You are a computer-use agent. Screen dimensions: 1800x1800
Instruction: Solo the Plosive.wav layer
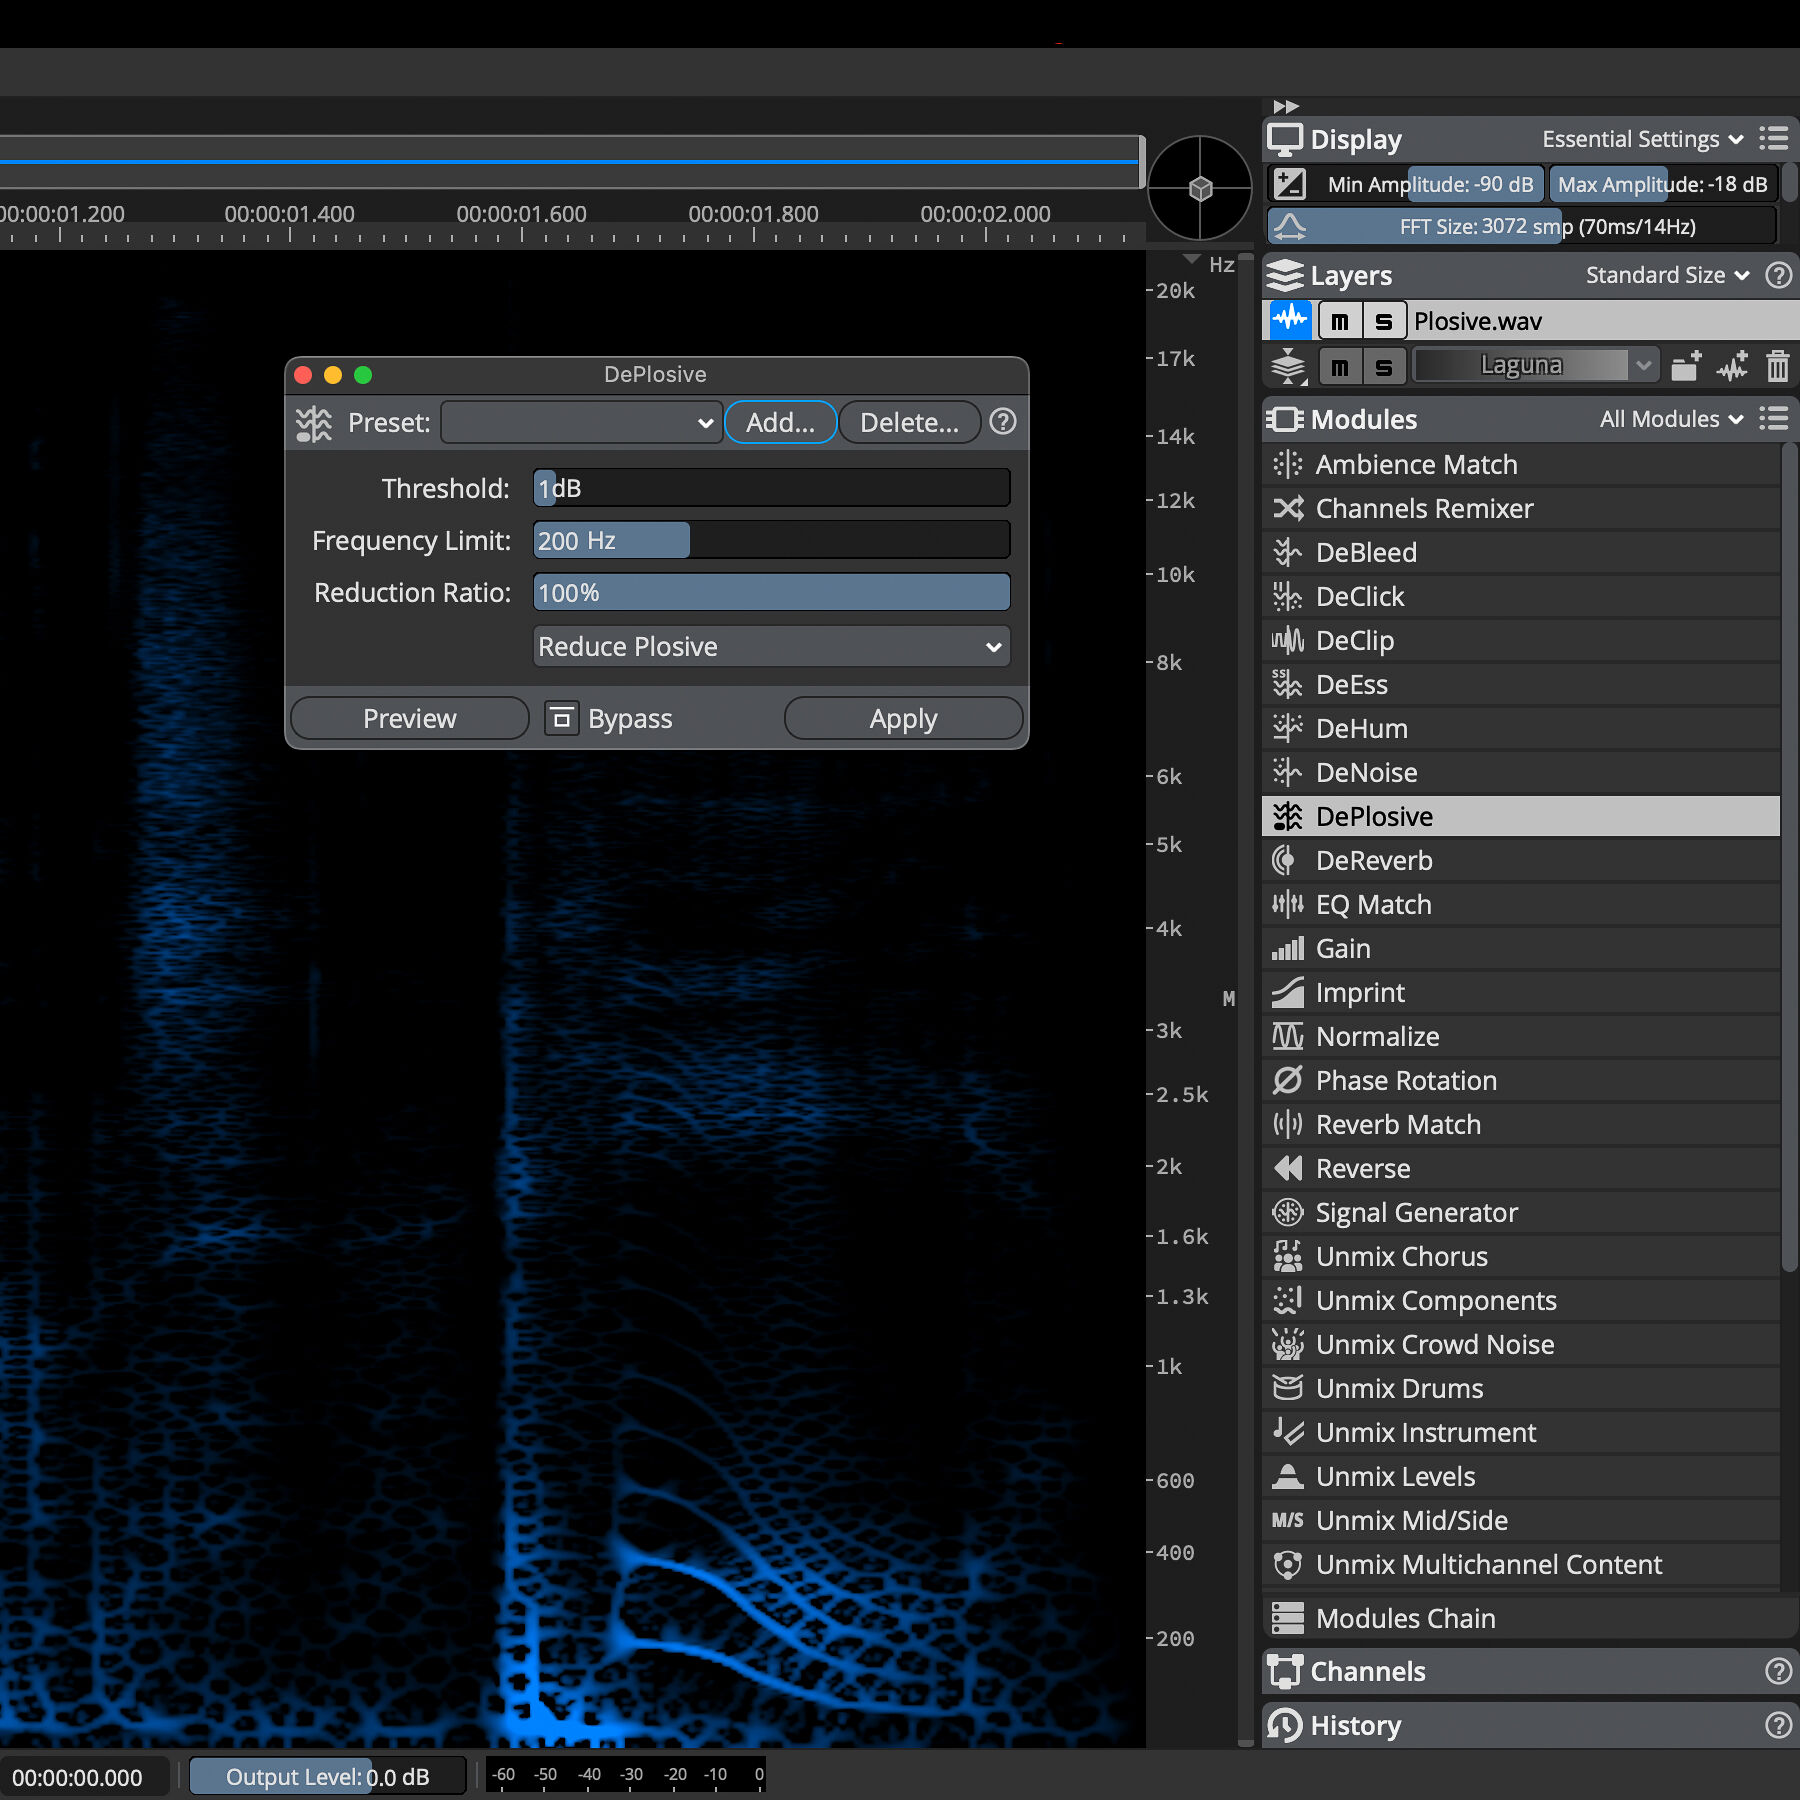click(1384, 321)
